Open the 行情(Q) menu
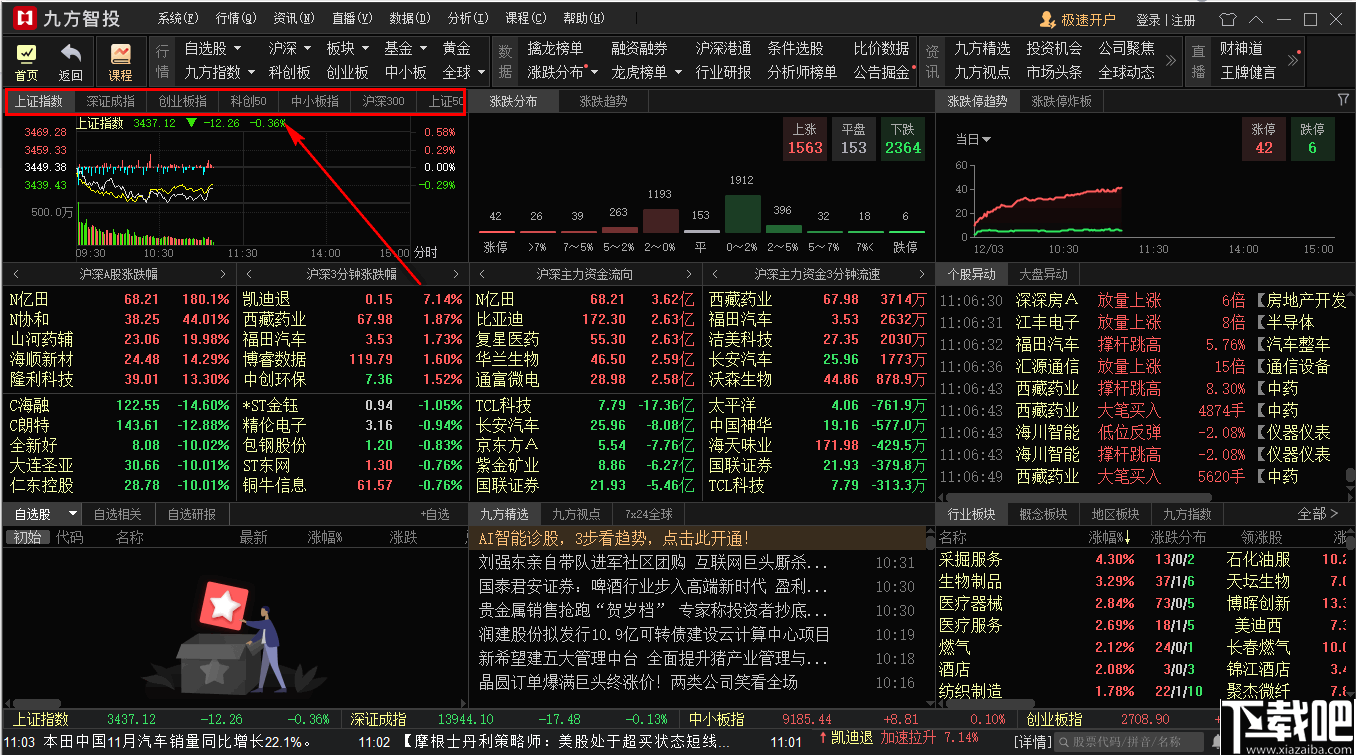Viewport: 1356px width, 755px height. tap(236, 19)
